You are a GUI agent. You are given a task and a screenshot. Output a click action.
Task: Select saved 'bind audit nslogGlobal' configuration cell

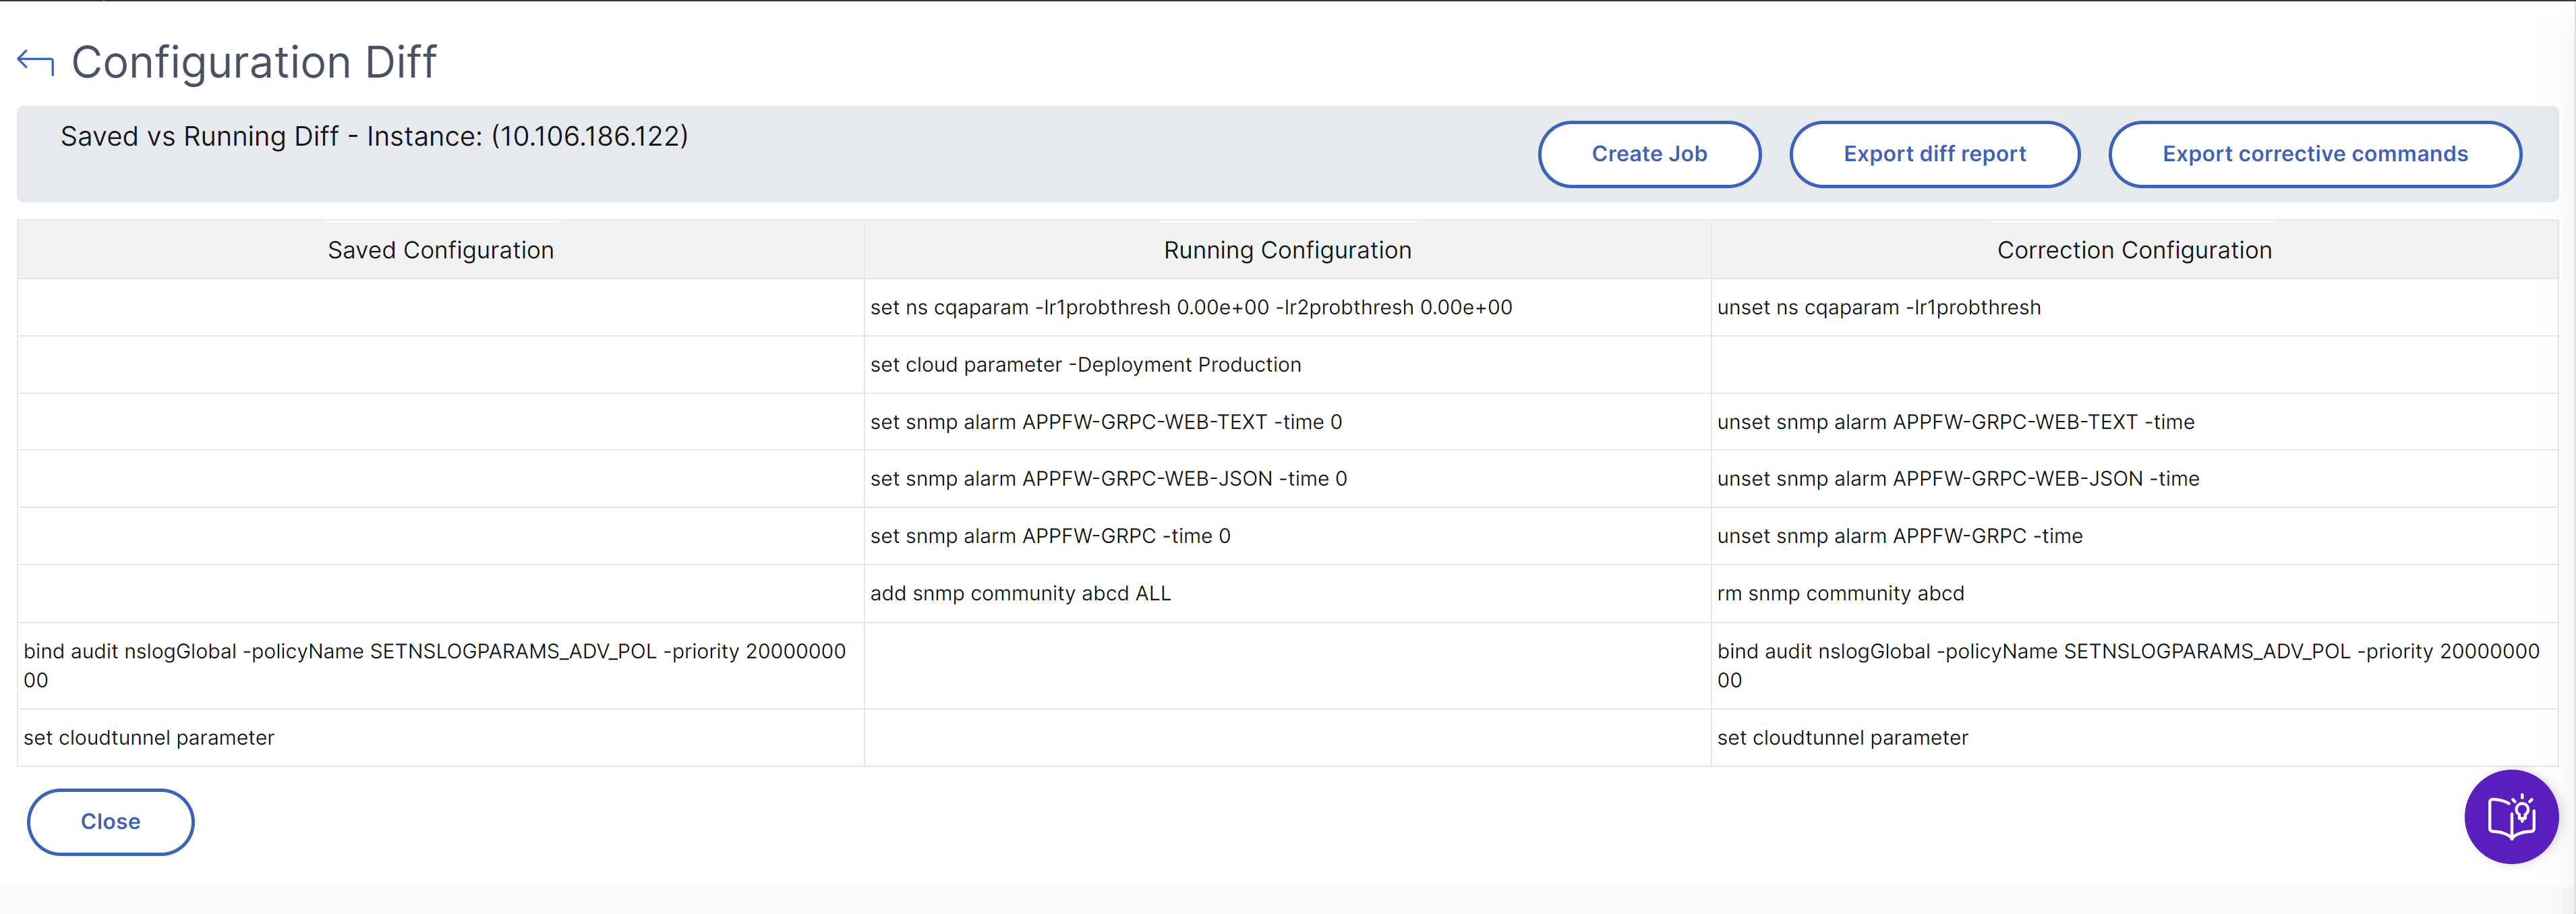point(441,666)
